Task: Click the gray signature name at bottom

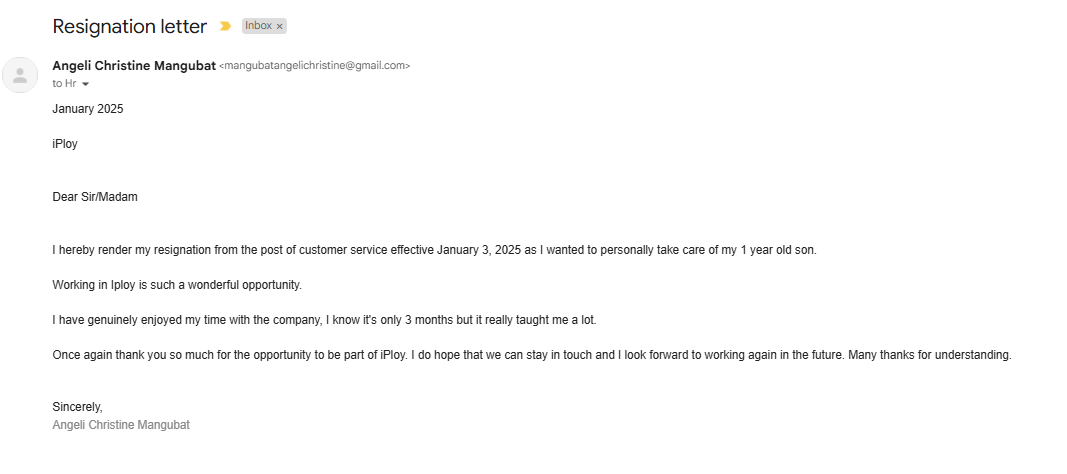Action: click(121, 425)
